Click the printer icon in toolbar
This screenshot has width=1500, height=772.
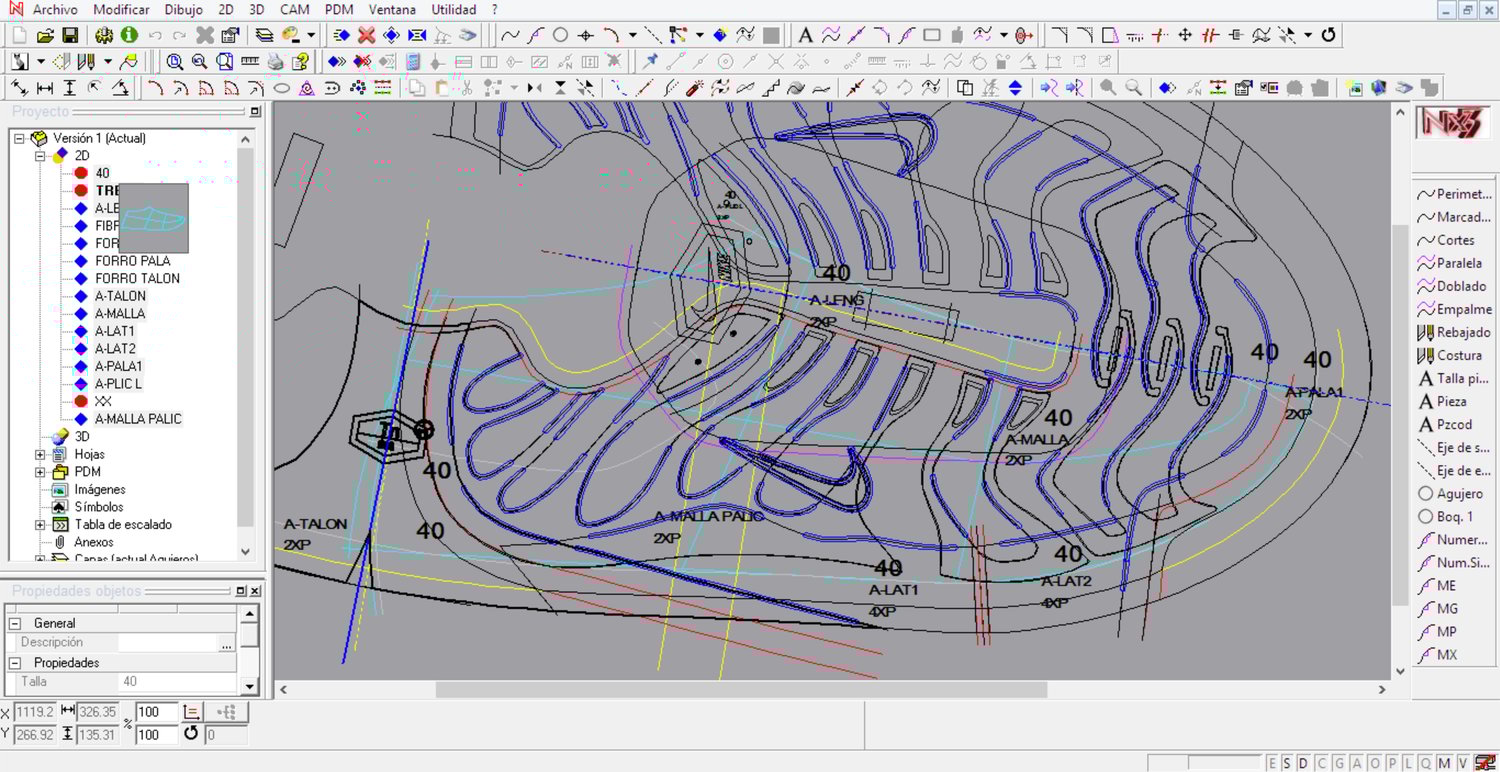click(275, 62)
